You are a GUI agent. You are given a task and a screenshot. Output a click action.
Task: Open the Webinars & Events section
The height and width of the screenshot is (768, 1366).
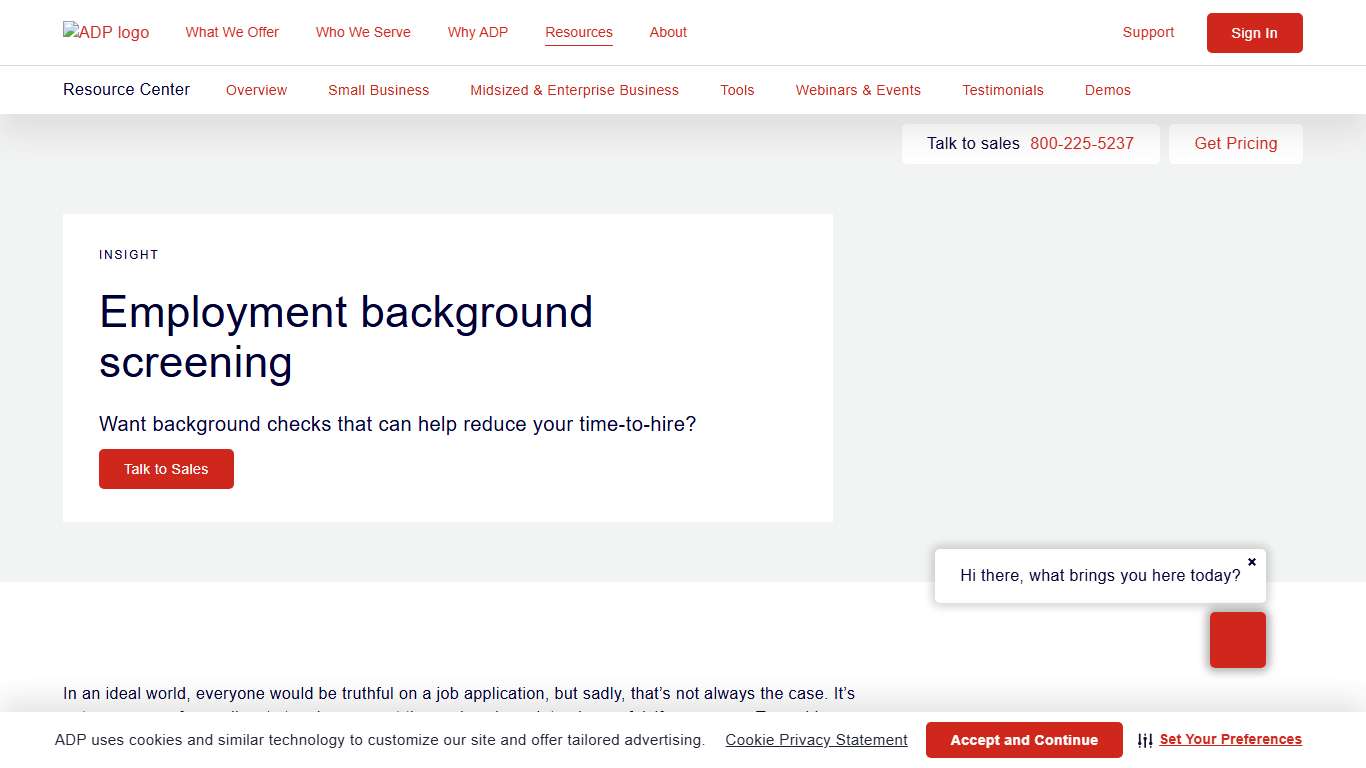click(857, 90)
